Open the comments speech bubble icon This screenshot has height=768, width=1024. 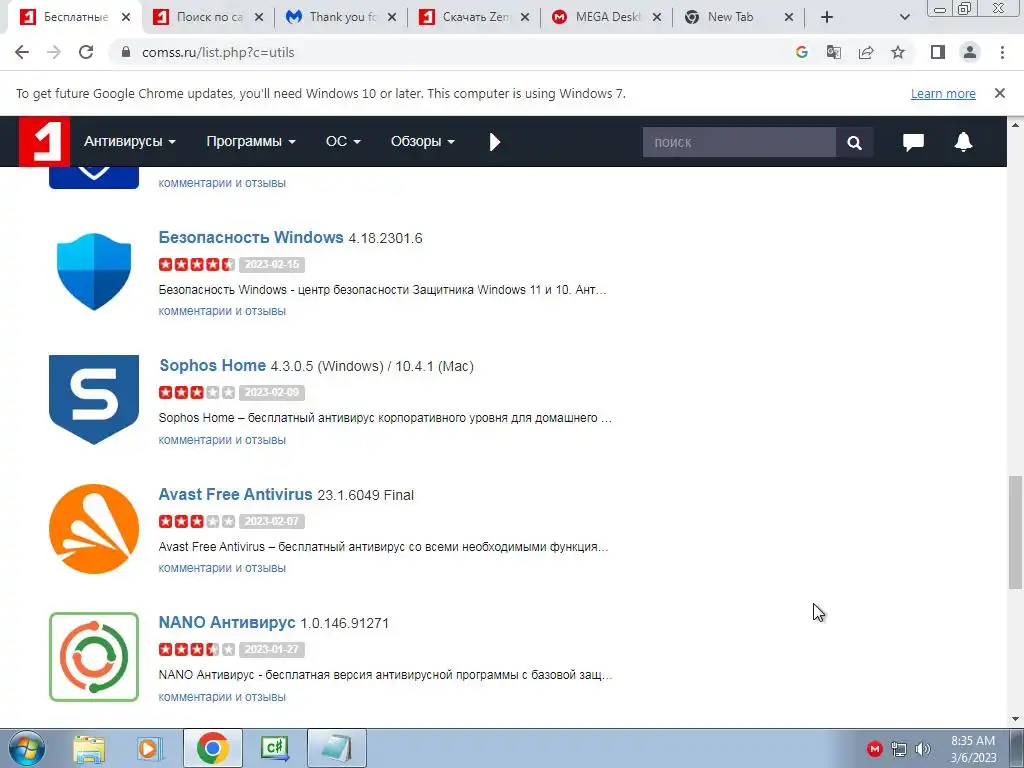pyautogui.click(x=913, y=142)
